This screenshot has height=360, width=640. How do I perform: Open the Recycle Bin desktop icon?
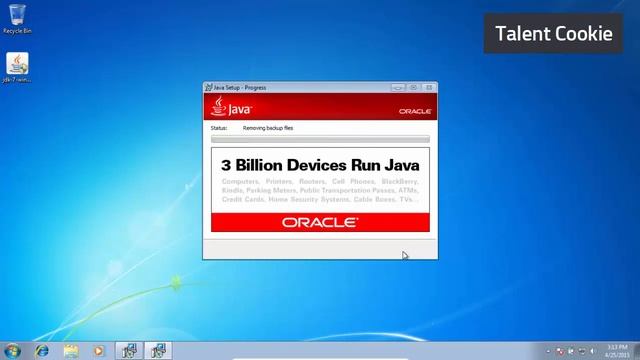[x=17, y=18]
